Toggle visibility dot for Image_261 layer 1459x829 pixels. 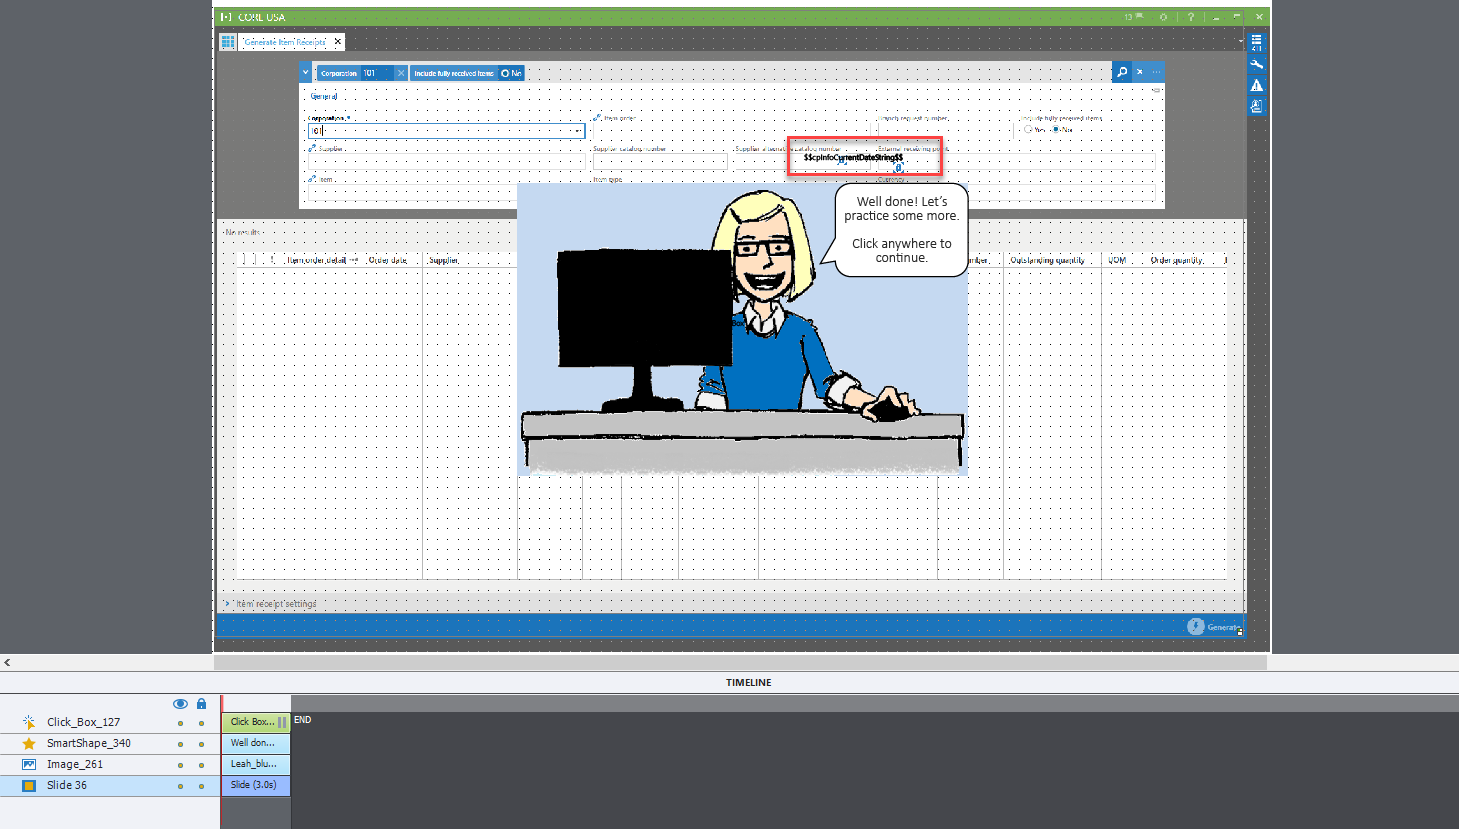tap(180, 765)
